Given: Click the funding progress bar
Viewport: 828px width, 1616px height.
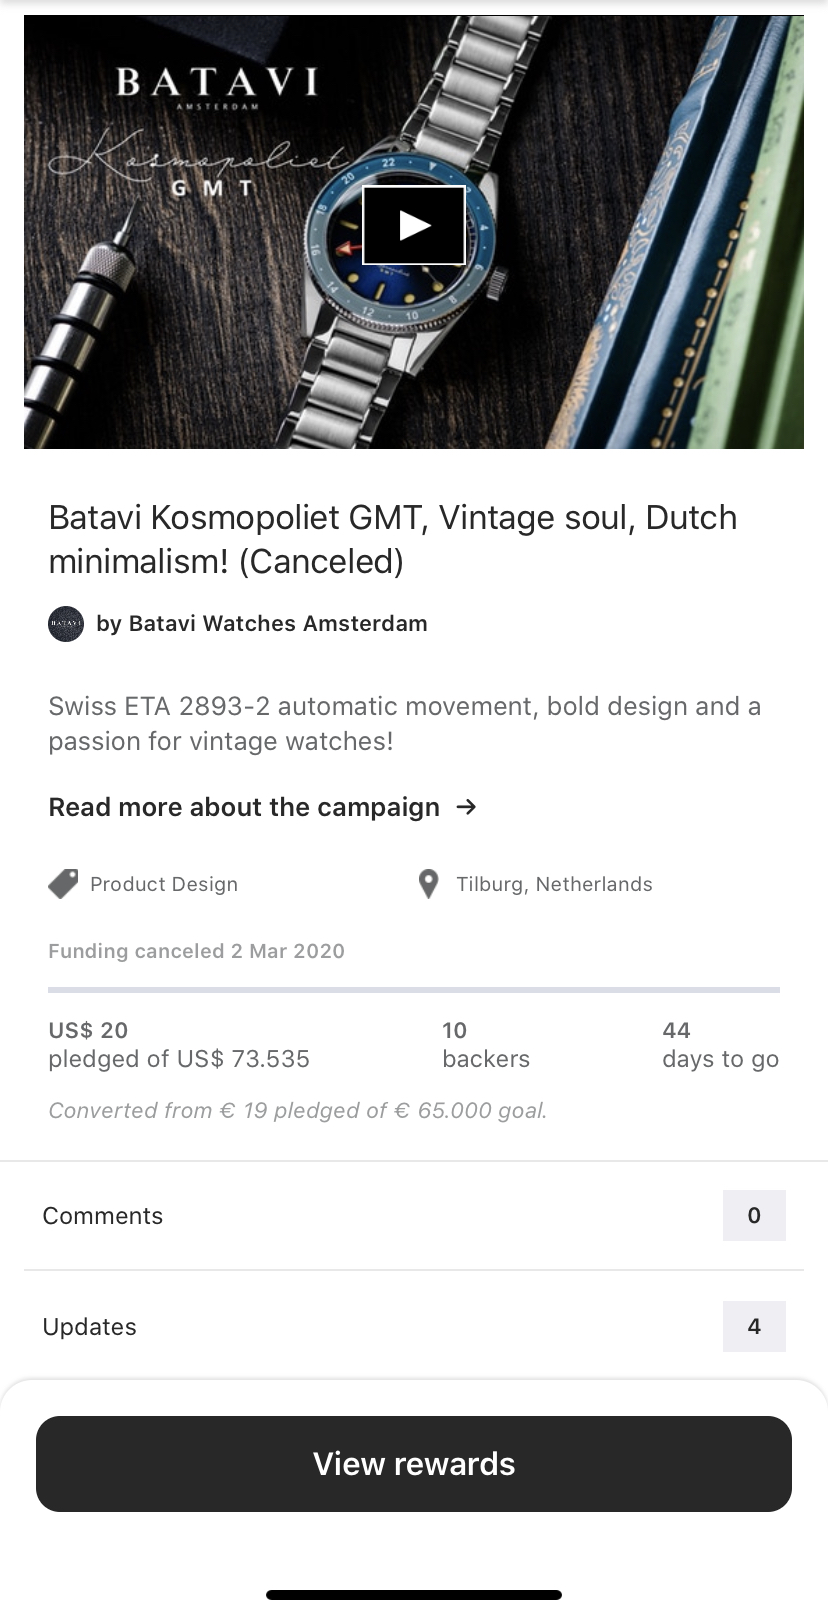Looking at the screenshot, I should (x=414, y=990).
